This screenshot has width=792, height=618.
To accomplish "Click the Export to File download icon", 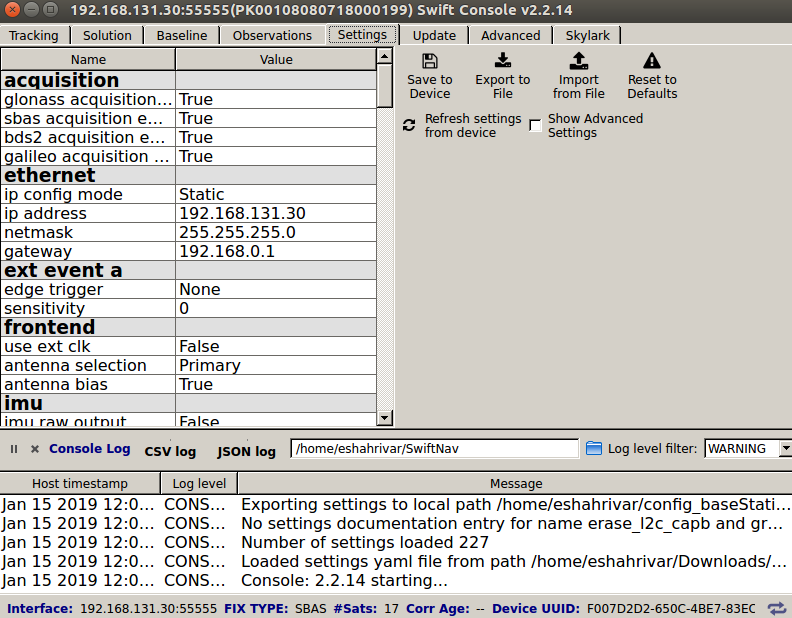I will click(x=502, y=61).
